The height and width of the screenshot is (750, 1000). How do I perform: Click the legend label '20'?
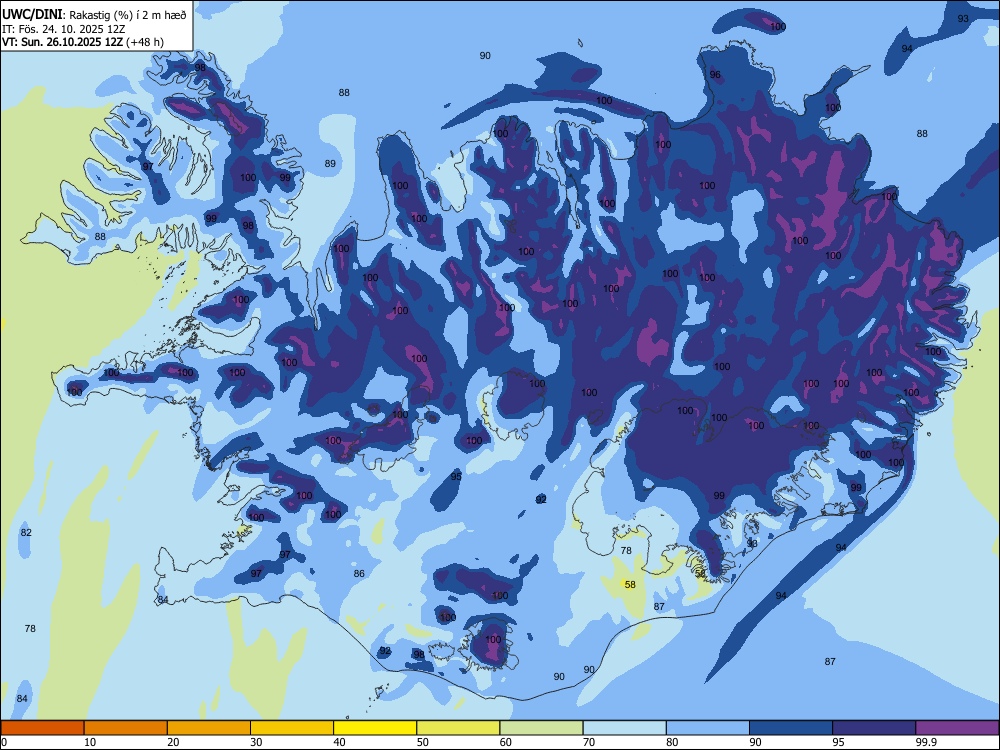[x=173, y=742]
